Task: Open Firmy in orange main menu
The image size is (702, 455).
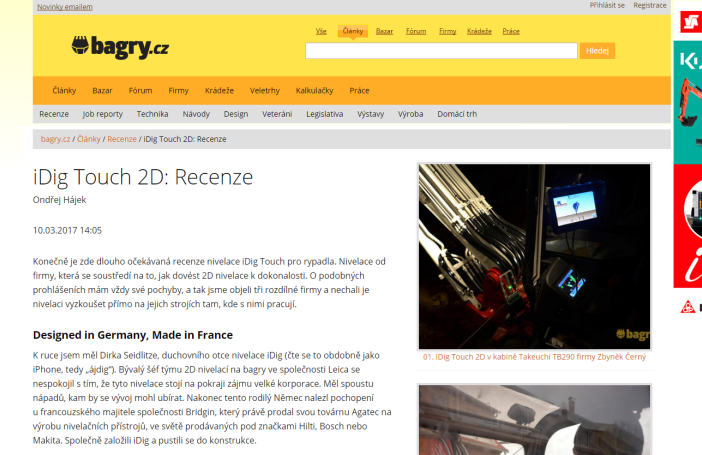Action: 178,90
